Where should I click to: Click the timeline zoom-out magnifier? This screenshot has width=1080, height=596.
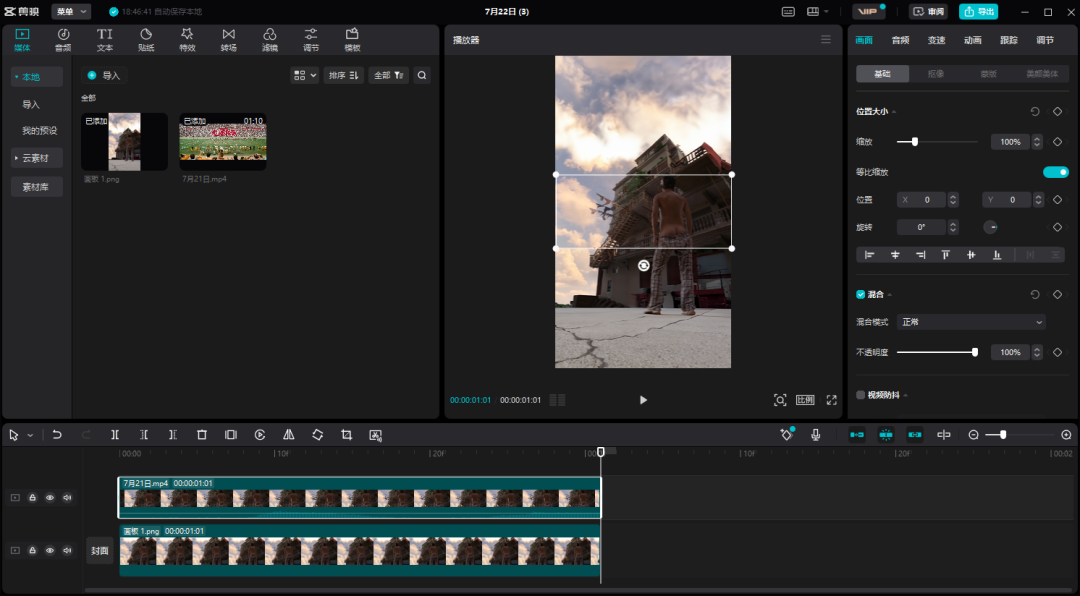pyautogui.click(x=973, y=435)
